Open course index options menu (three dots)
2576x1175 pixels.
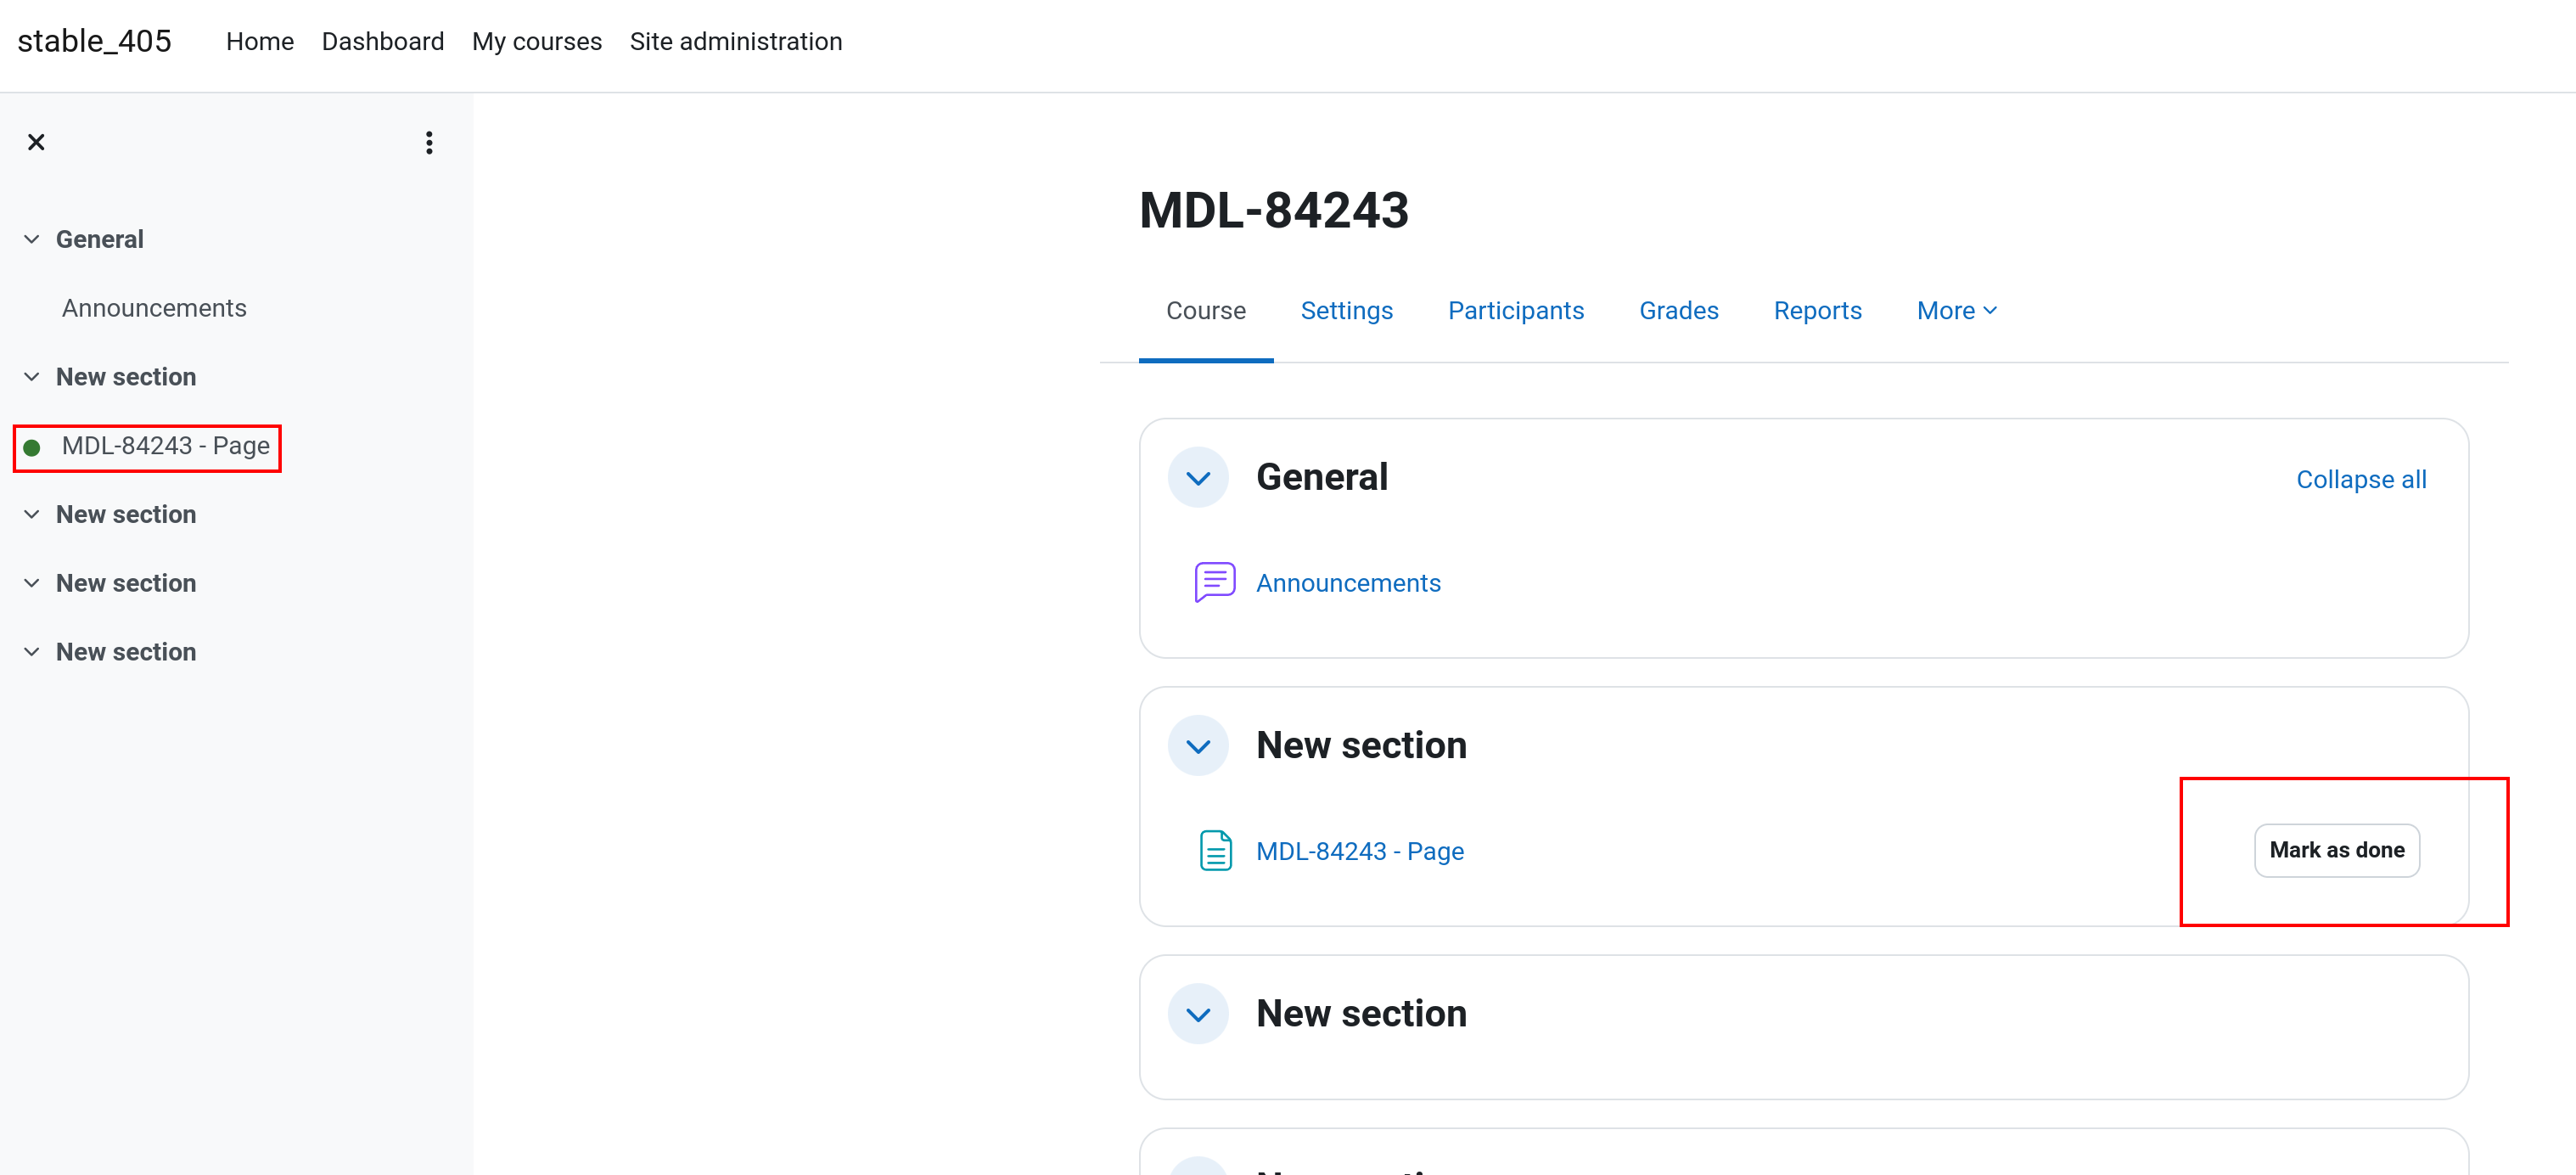pos(429,143)
